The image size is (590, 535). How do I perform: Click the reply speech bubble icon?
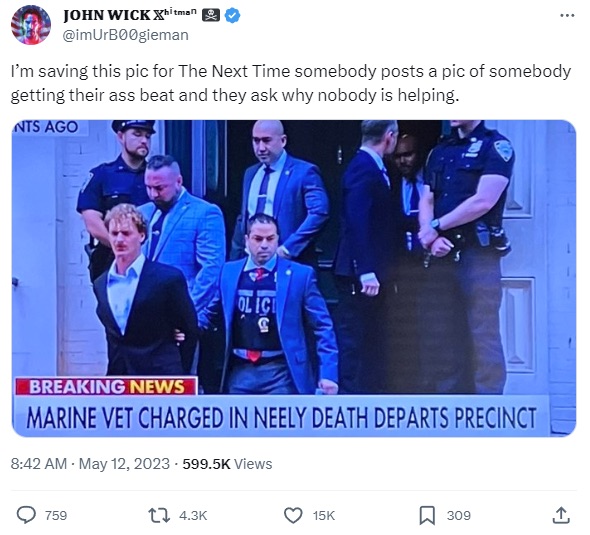click(x=27, y=515)
